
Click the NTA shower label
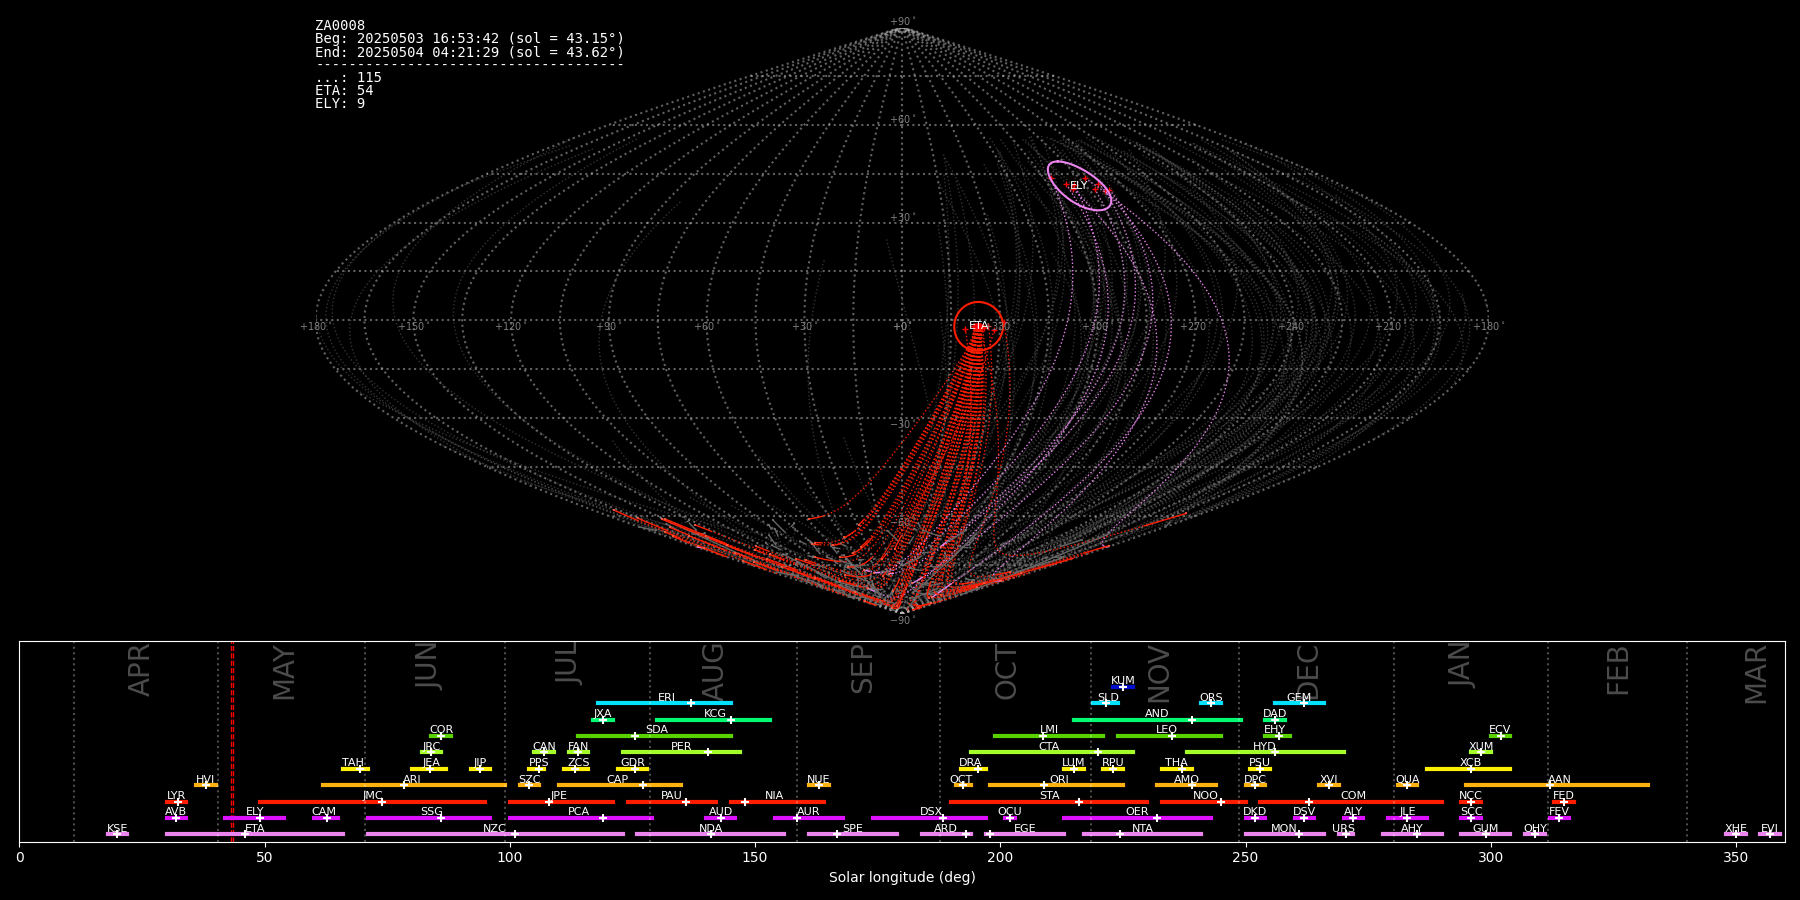pyautogui.click(x=1142, y=829)
